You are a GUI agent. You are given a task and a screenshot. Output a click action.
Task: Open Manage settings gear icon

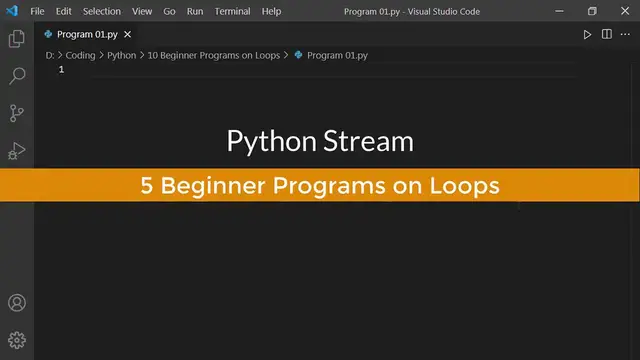point(17,340)
